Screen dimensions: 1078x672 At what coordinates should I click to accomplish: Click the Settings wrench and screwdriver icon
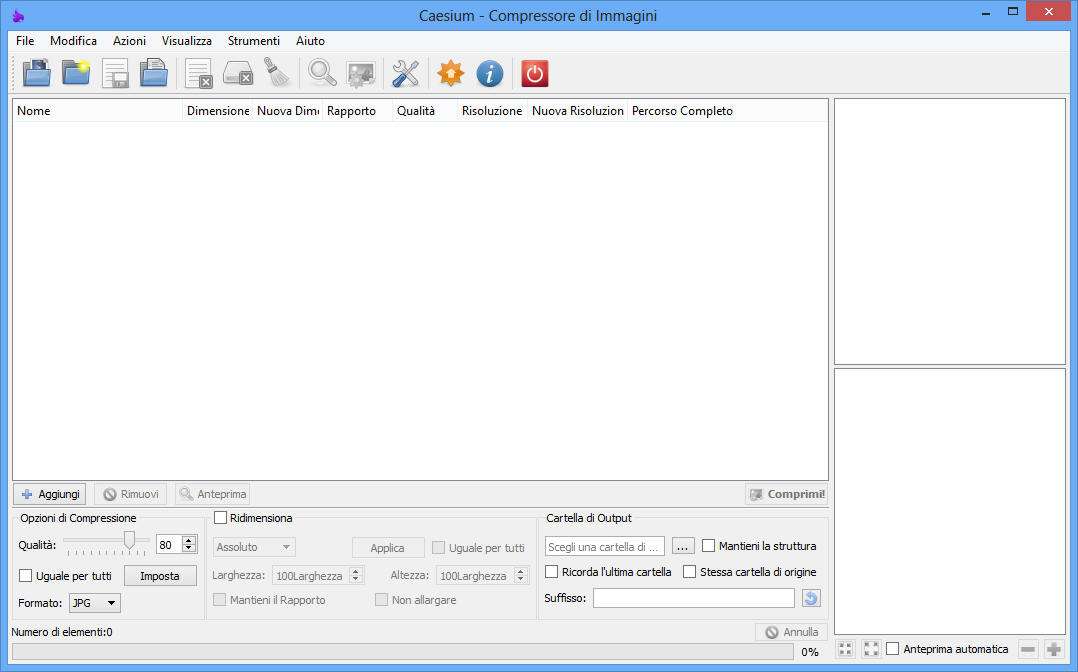pos(405,73)
